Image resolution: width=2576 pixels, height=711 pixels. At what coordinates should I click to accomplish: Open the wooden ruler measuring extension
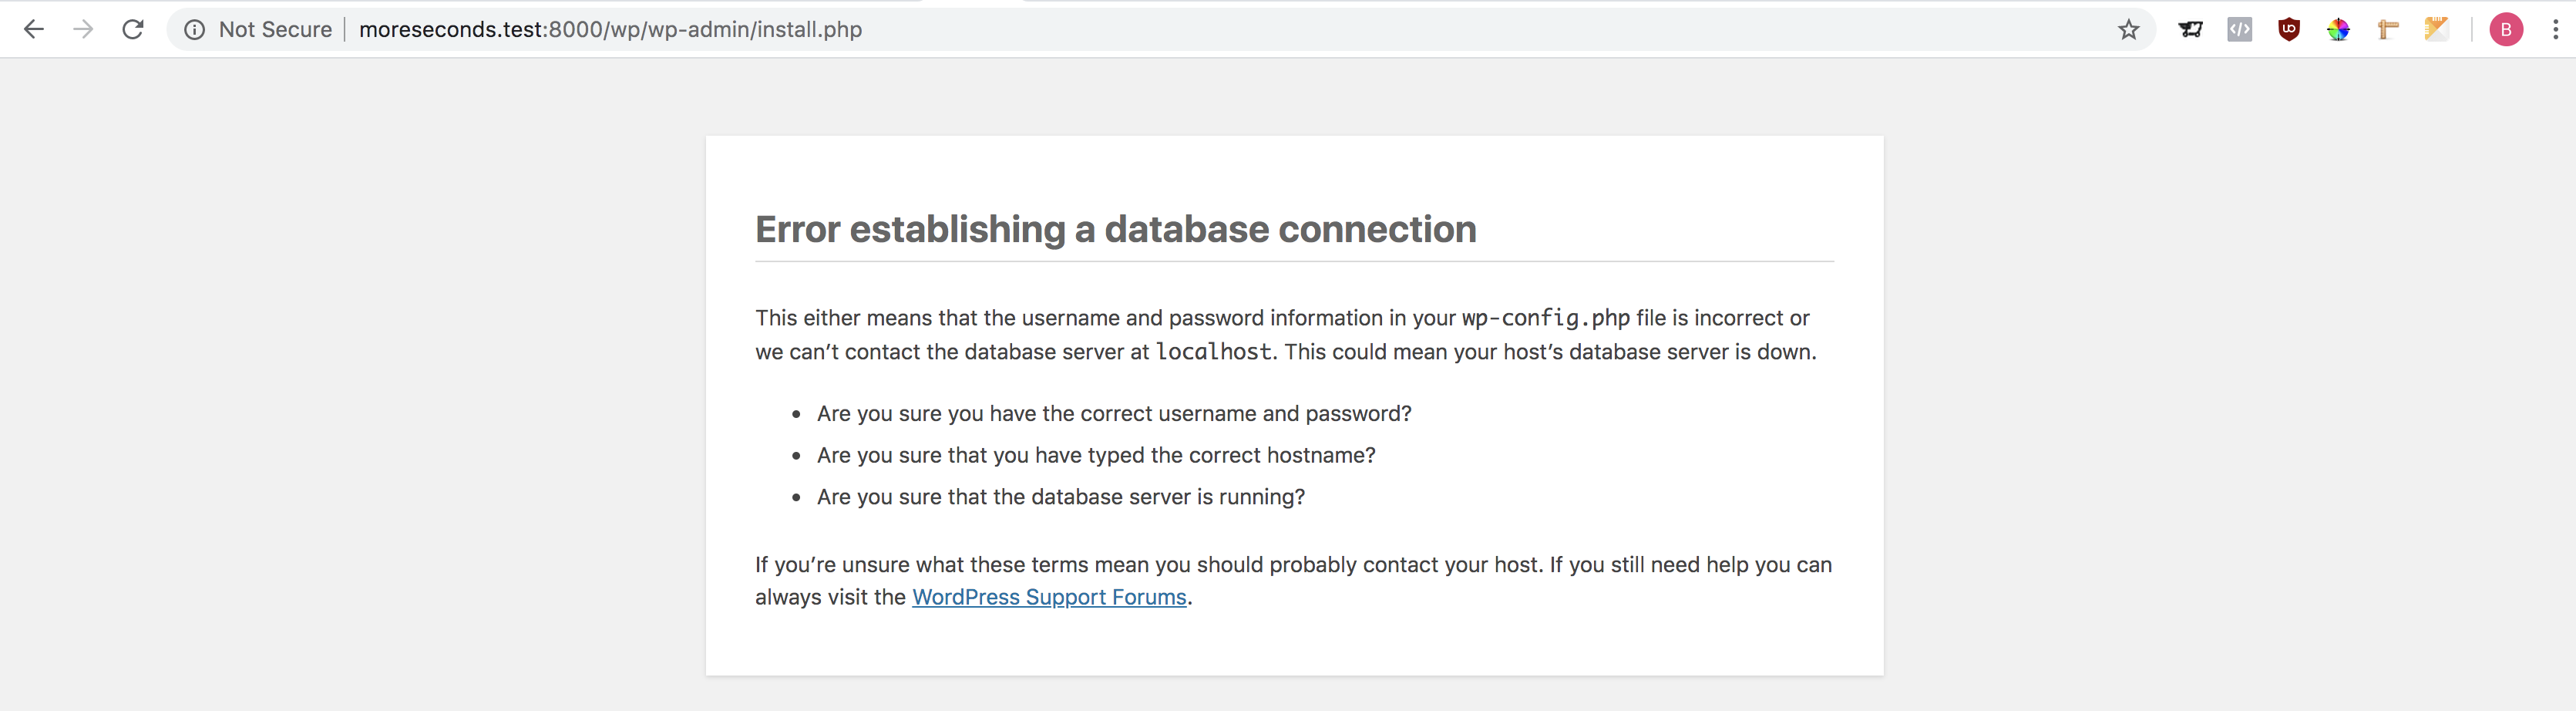[x=2388, y=30]
